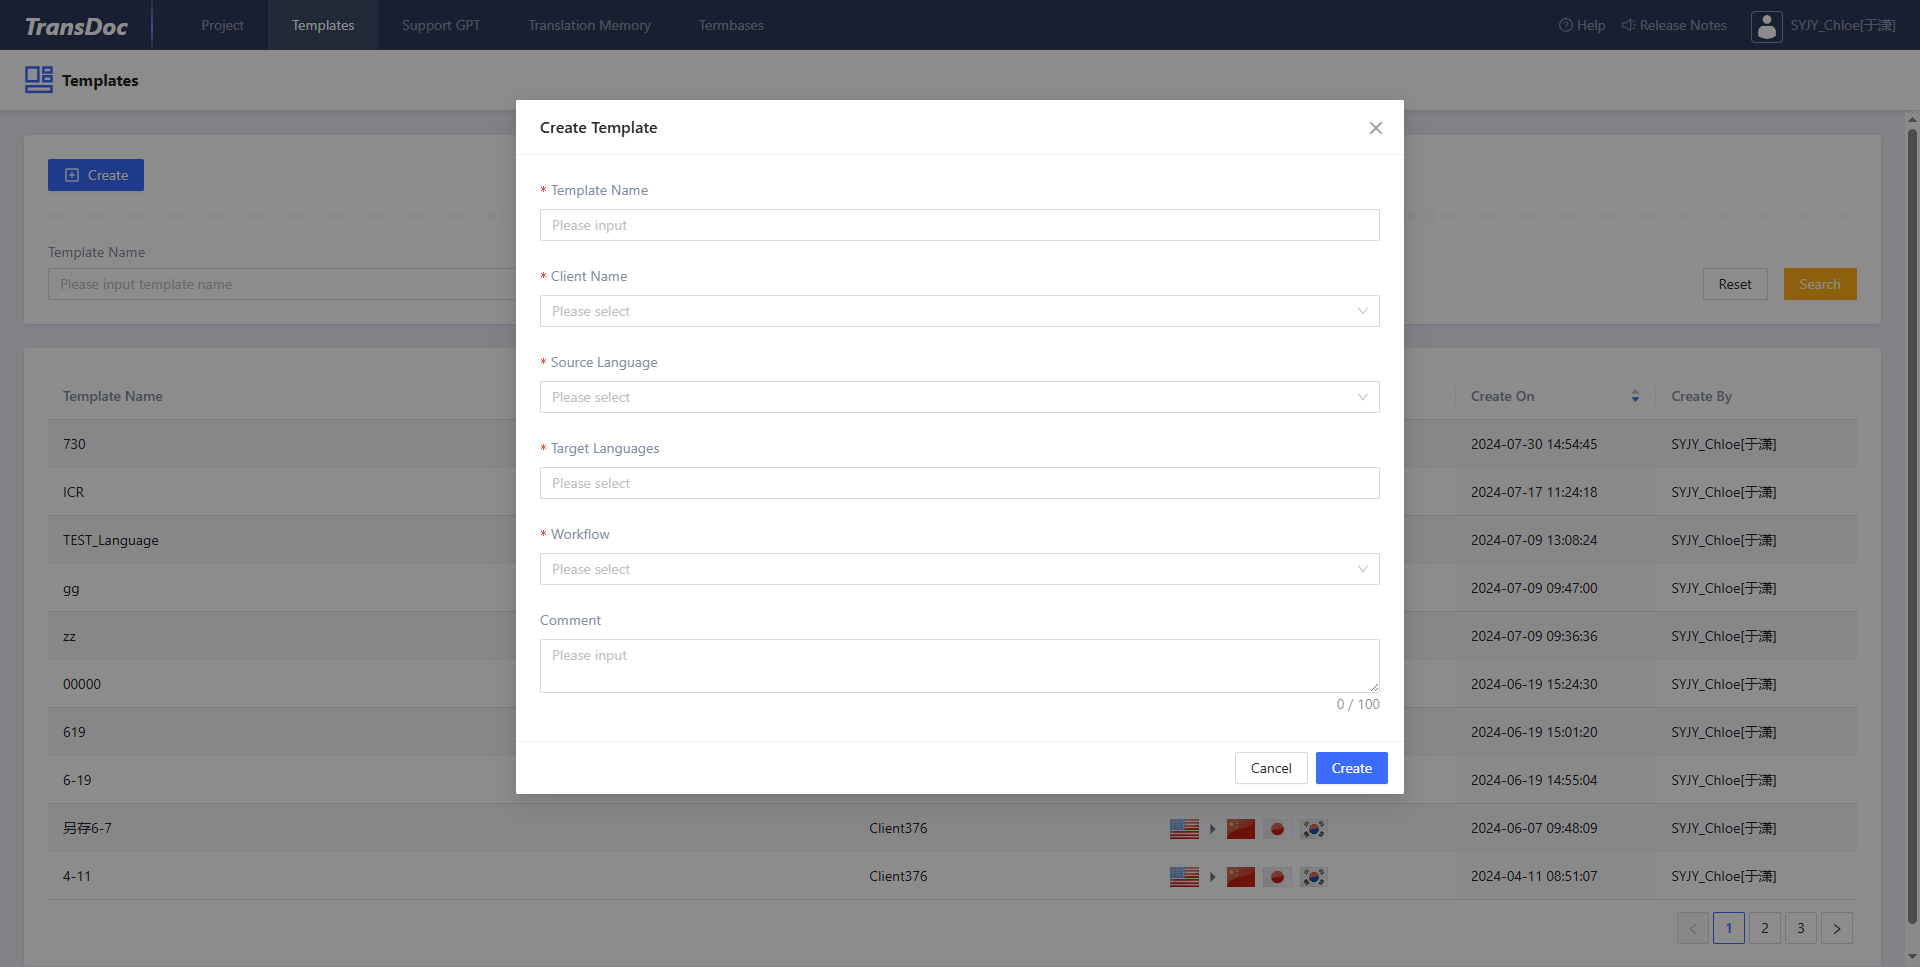Switch to the Project tab
The width and height of the screenshot is (1920, 967).
[222, 25]
